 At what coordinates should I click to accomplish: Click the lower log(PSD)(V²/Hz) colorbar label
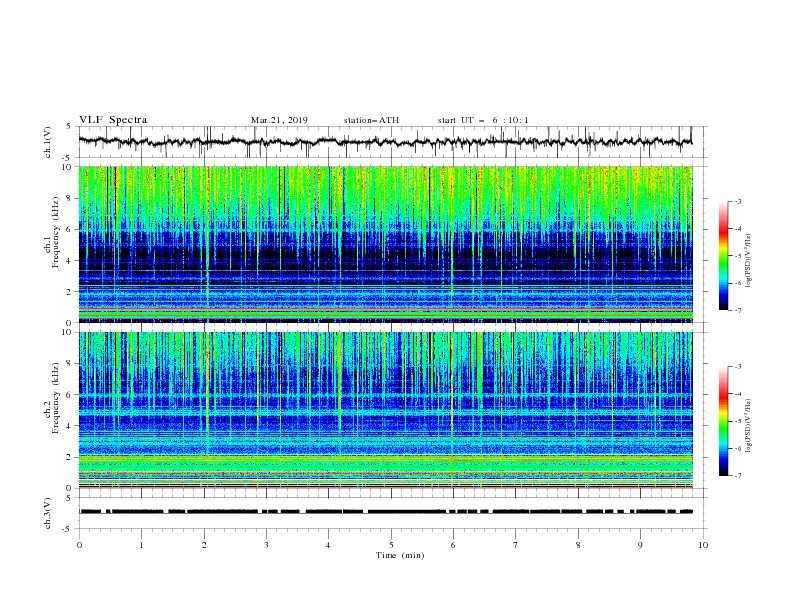pos(749,425)
